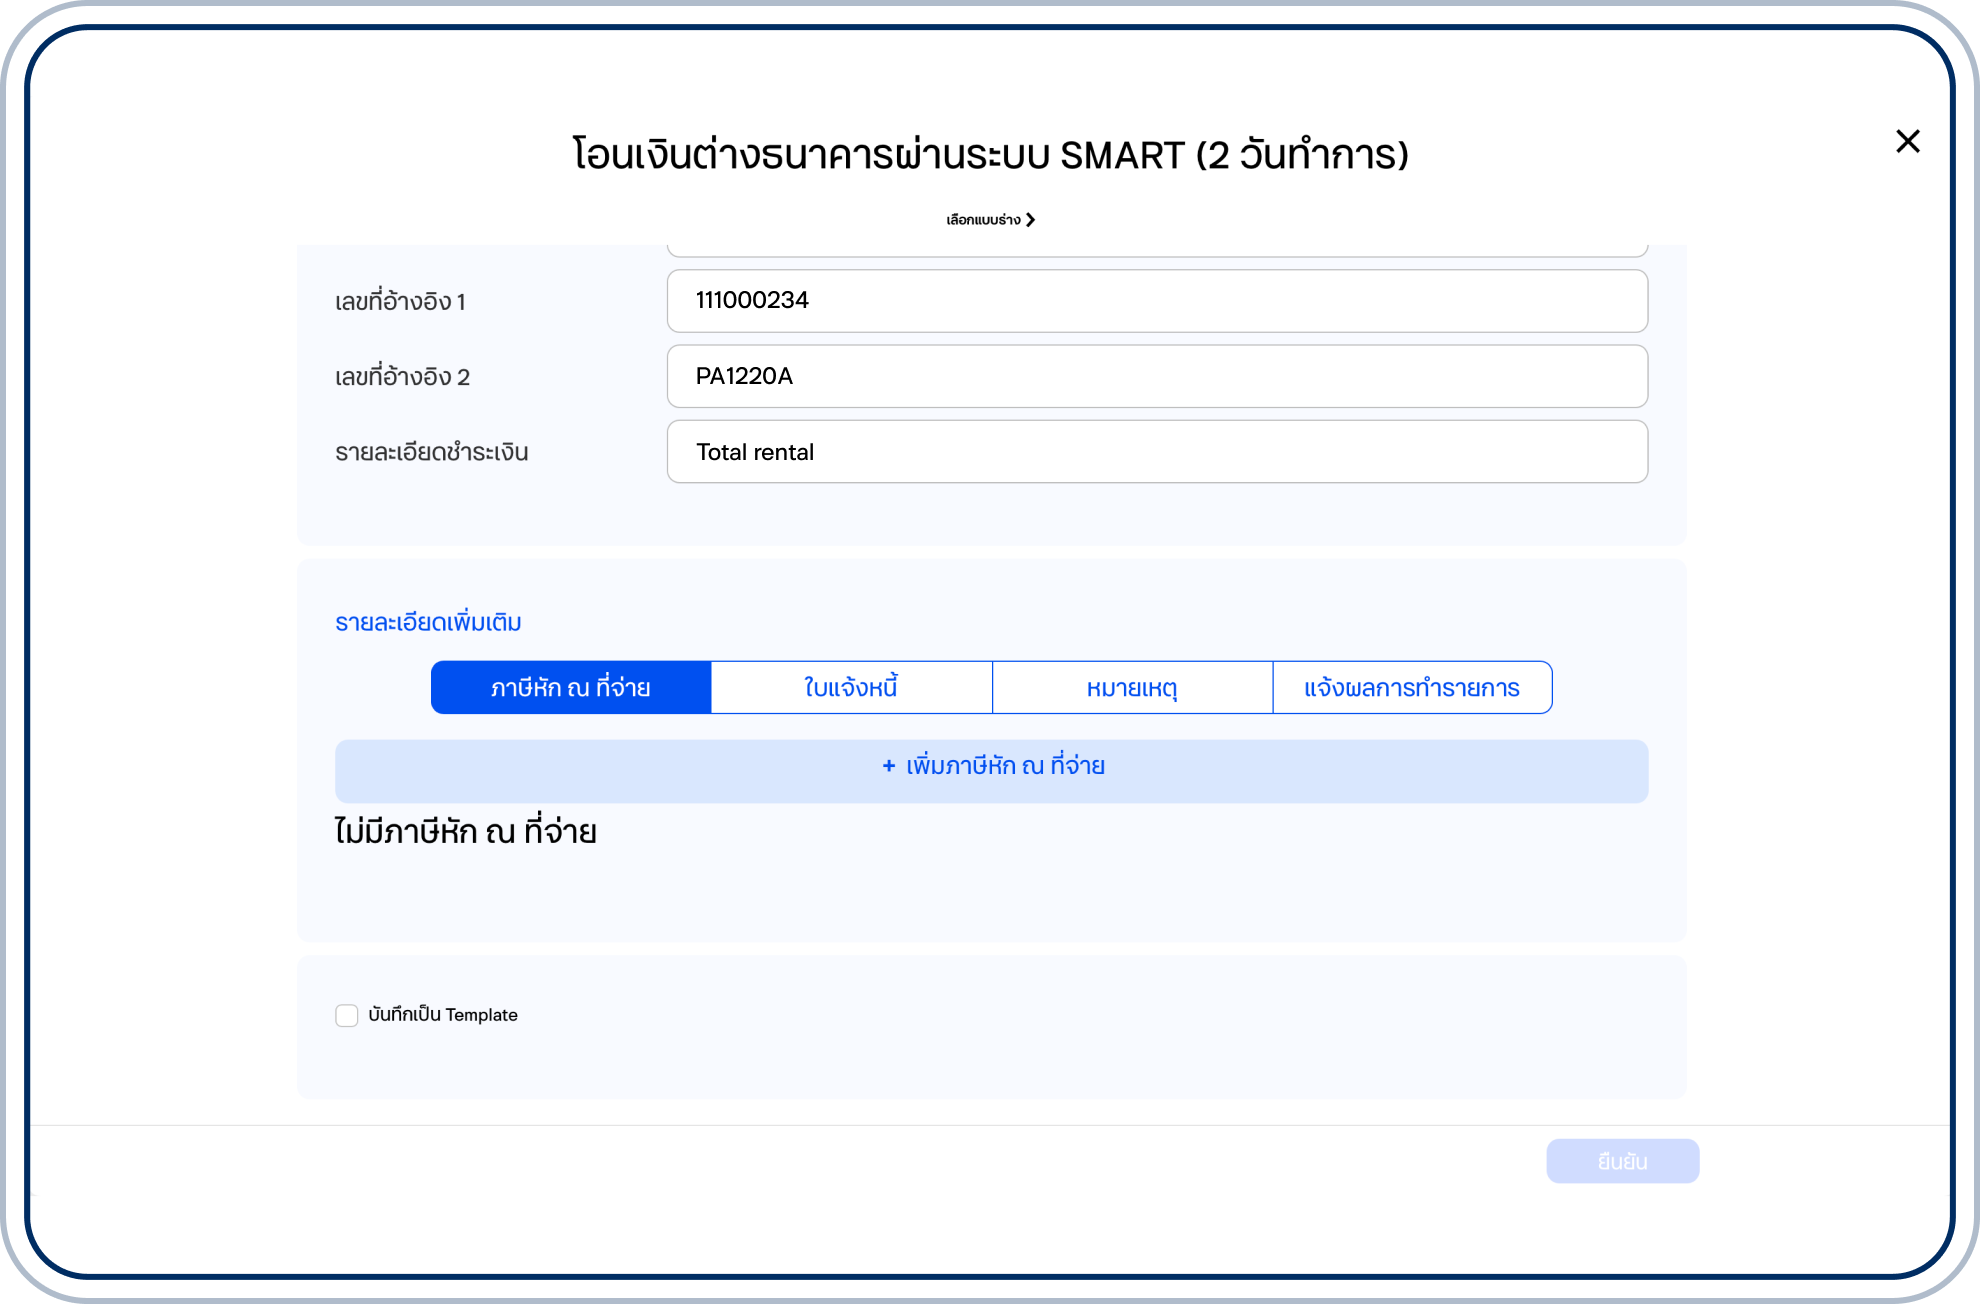Click the เลขที่อ้างอิง 1 label

pos(400,302)
